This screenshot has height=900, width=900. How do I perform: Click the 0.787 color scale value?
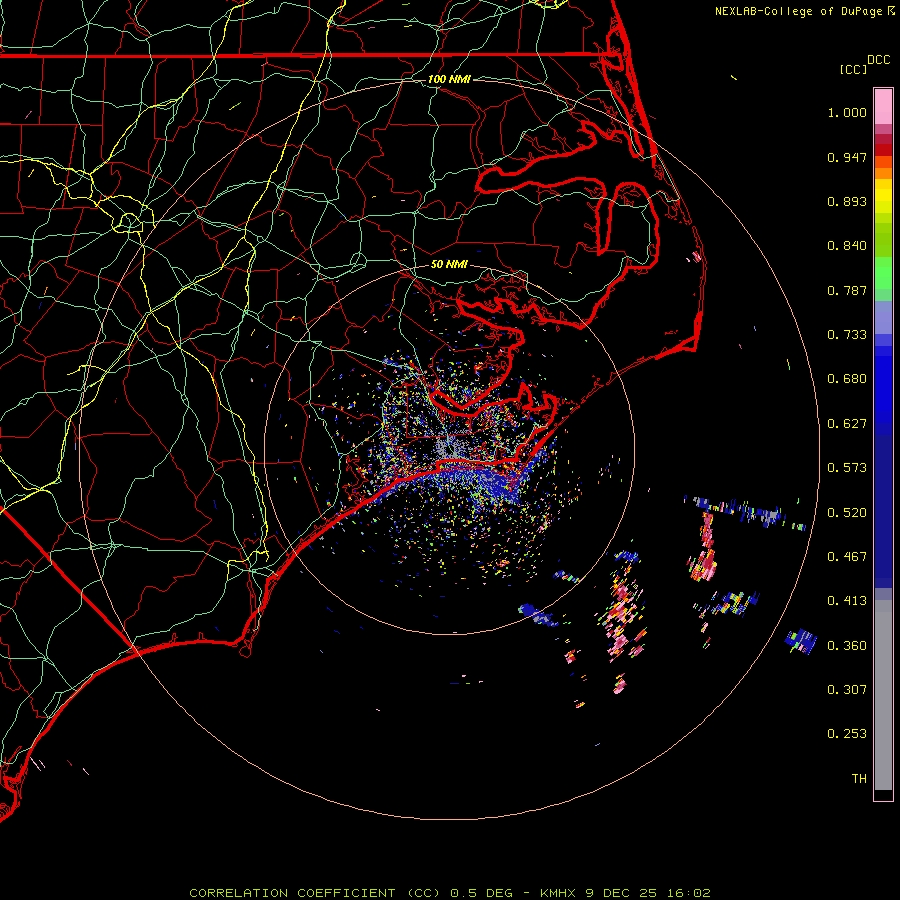coord(847,290)
